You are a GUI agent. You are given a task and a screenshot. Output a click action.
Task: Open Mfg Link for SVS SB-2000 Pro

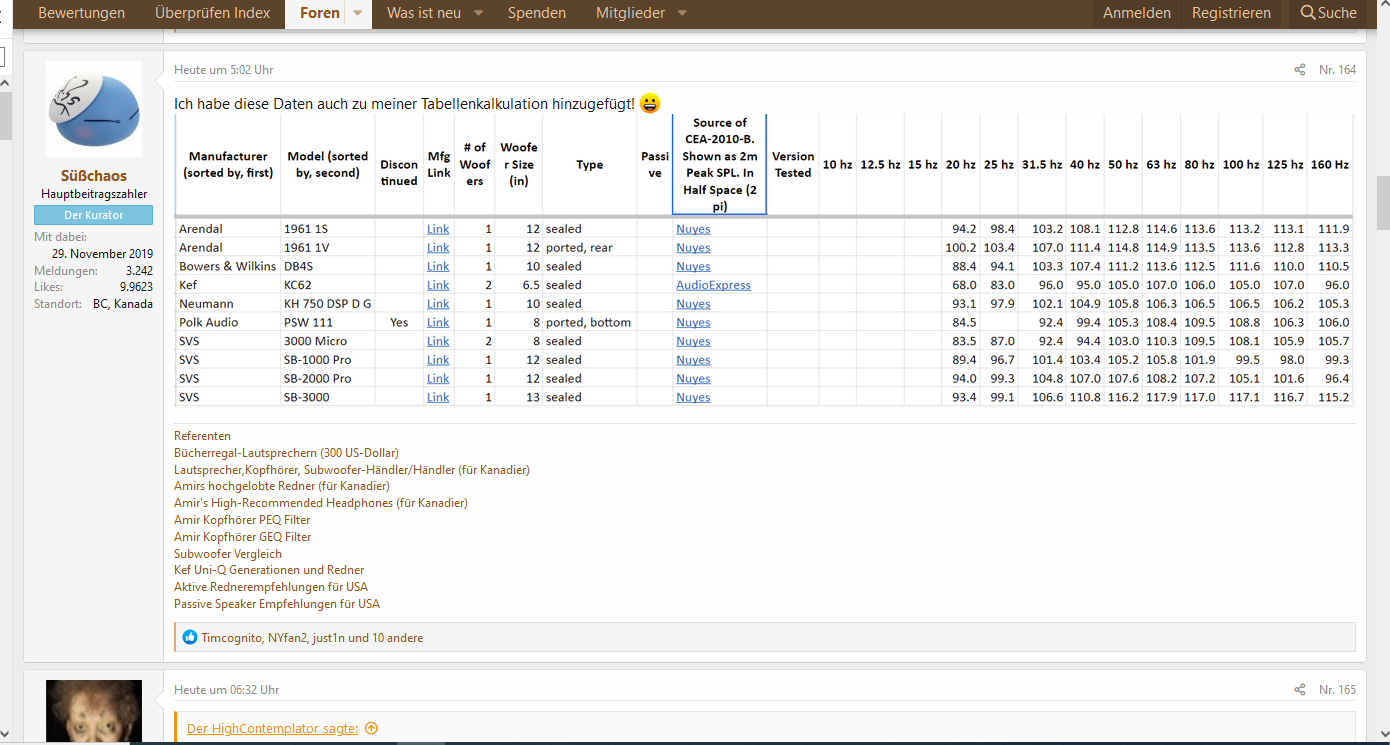(438, 379)
